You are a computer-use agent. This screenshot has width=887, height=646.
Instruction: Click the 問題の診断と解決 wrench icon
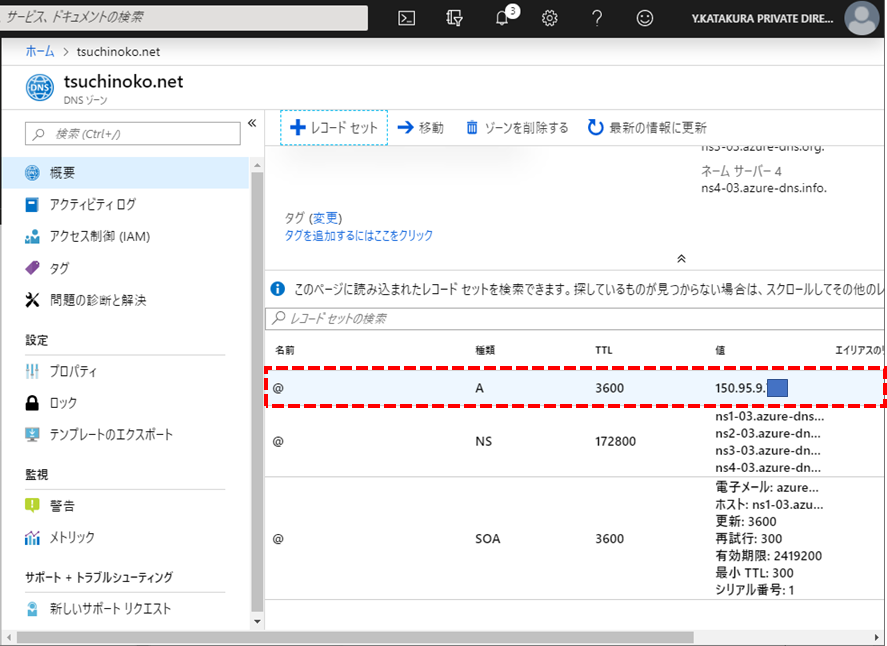(x=32, y=300)
